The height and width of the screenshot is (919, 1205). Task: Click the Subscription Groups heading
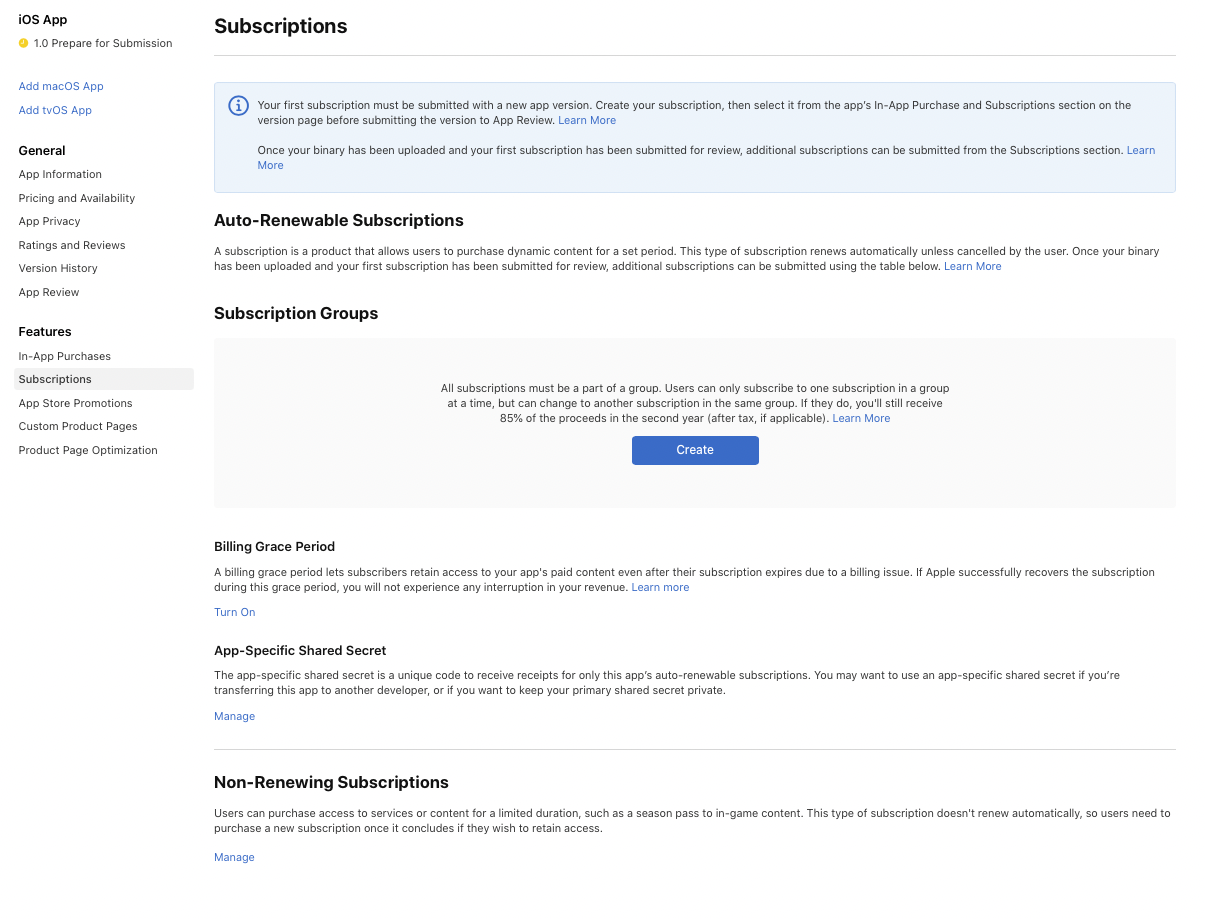coord(296,313)
